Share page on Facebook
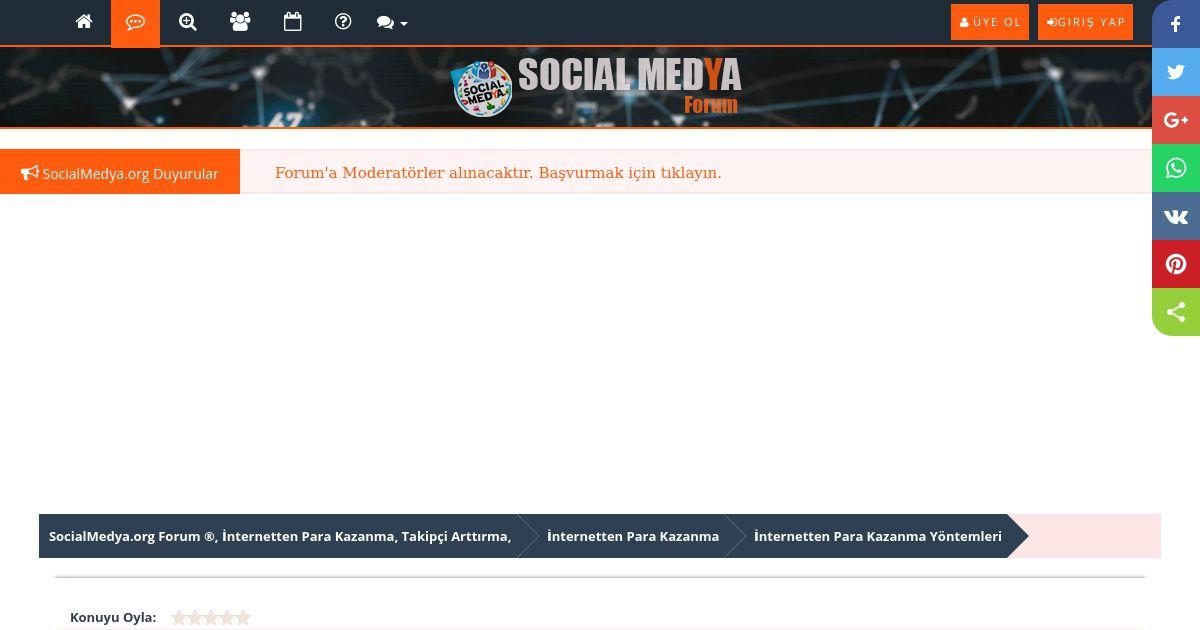1200x630 pixels. click(1176, 24)
